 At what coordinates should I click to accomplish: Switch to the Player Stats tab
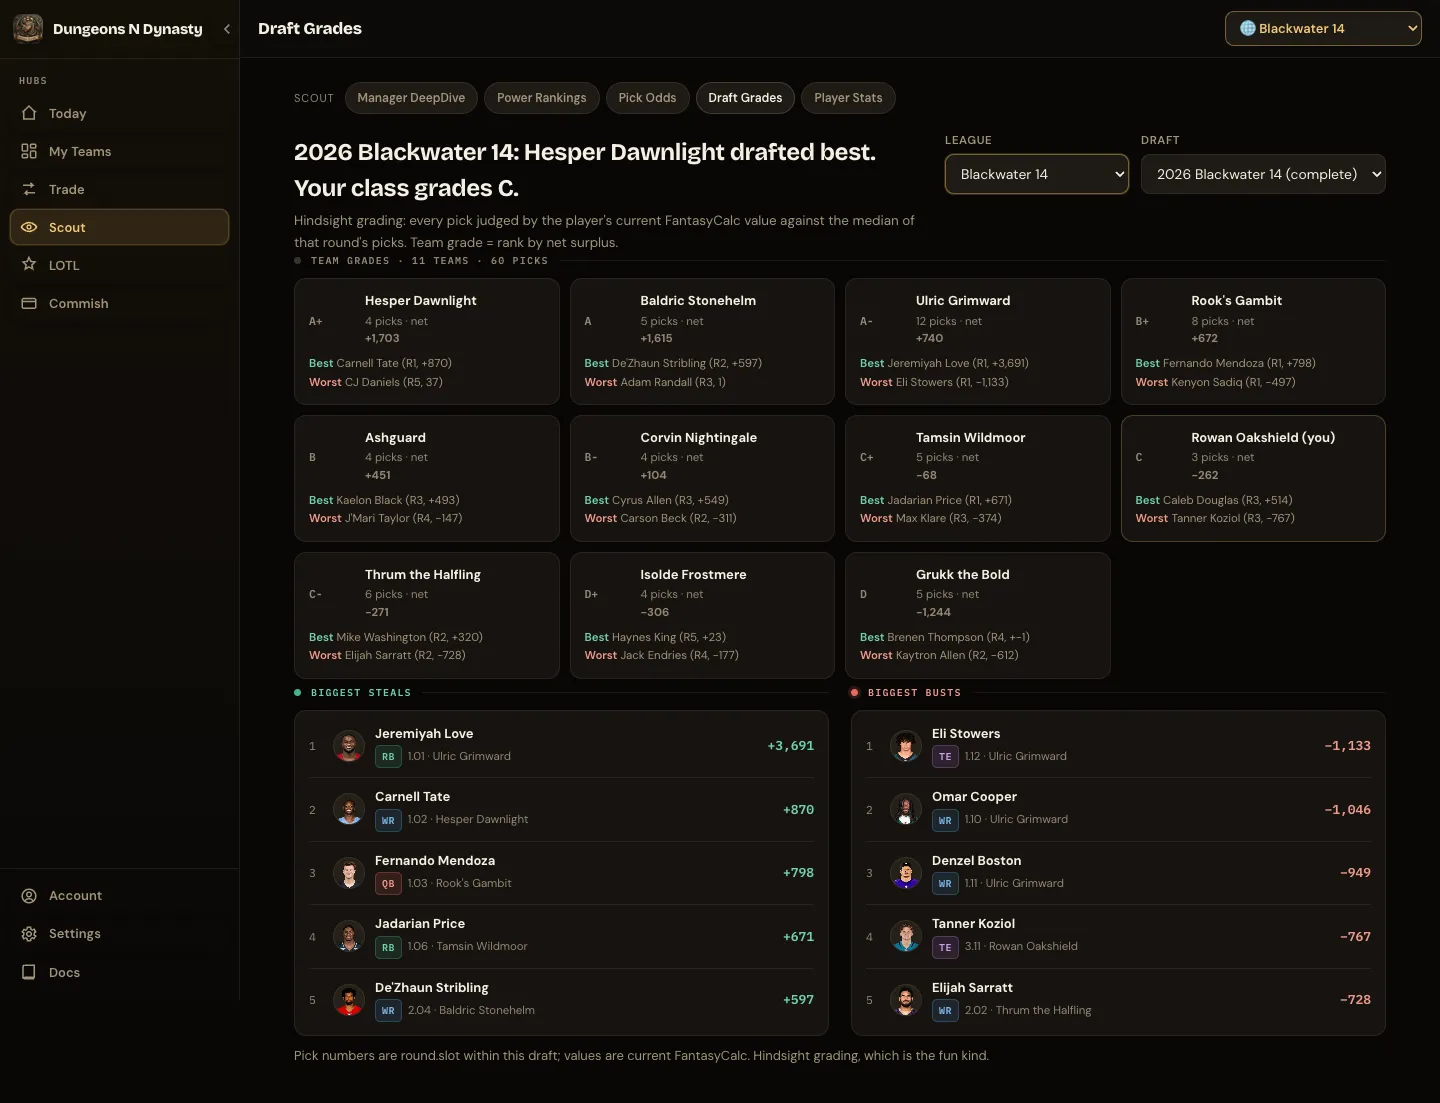coord(848,98)
